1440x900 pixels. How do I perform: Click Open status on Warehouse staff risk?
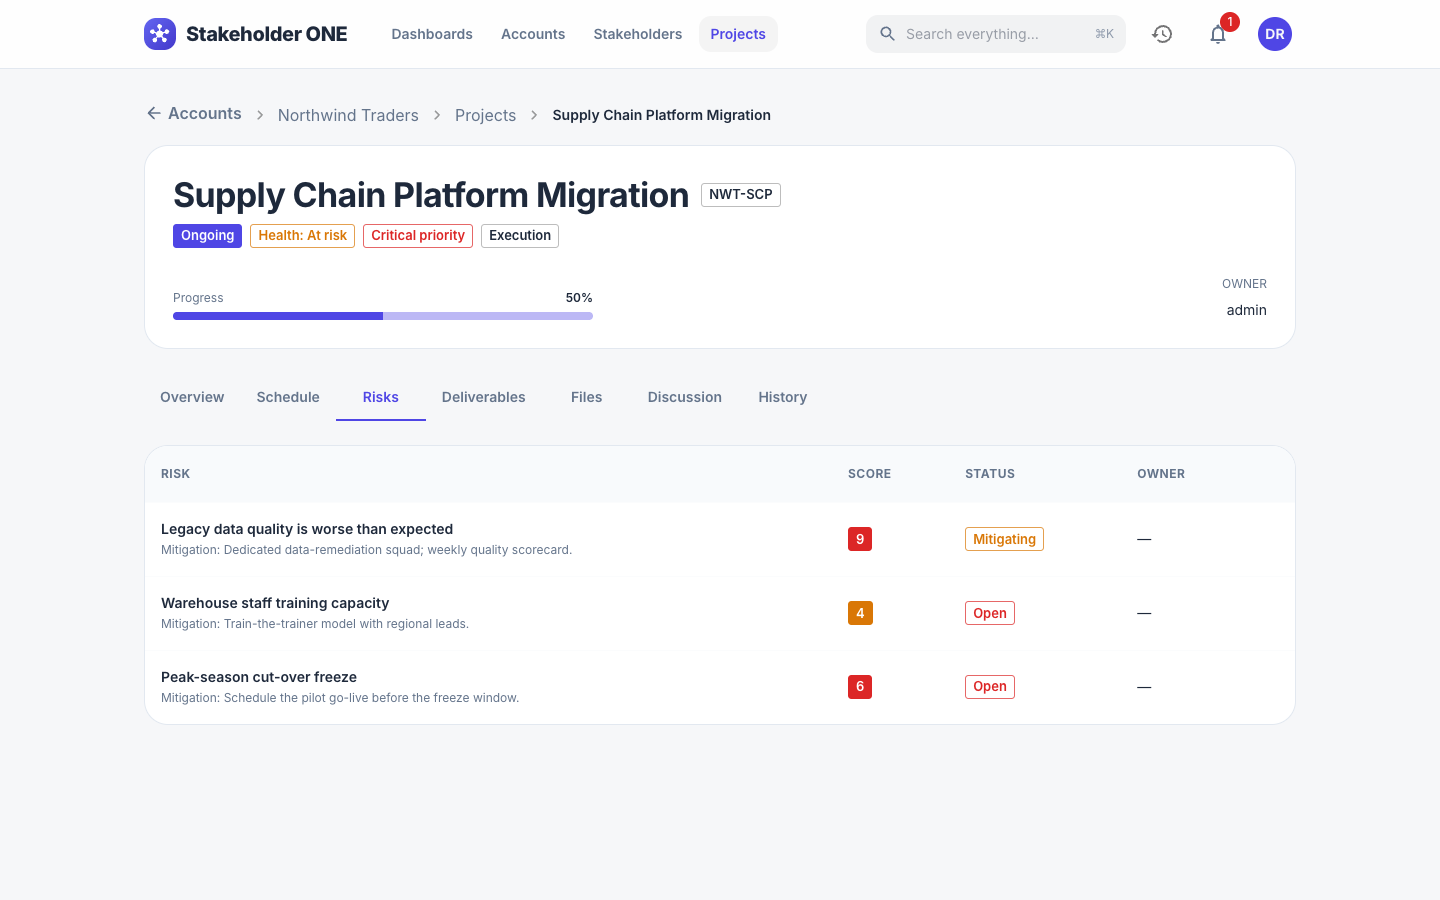(990, 613)
